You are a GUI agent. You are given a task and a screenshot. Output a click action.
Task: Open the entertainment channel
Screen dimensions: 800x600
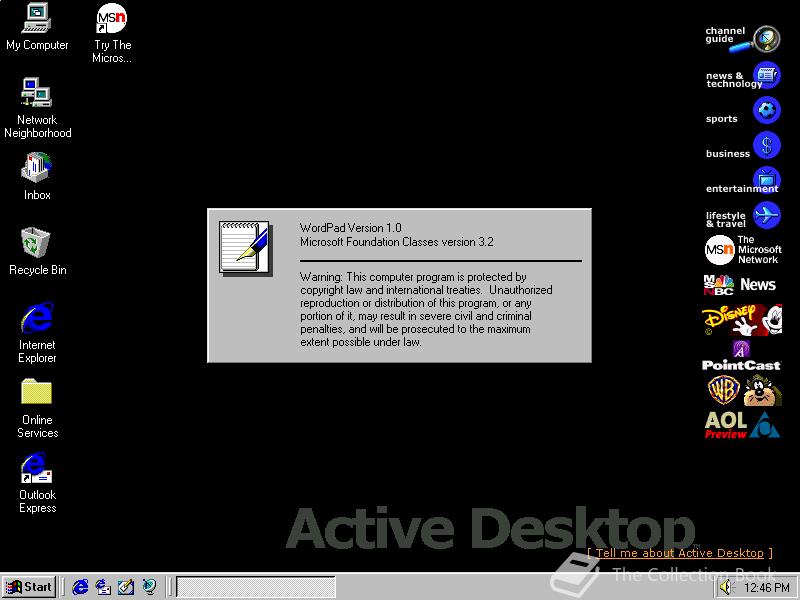pos(742,181)
